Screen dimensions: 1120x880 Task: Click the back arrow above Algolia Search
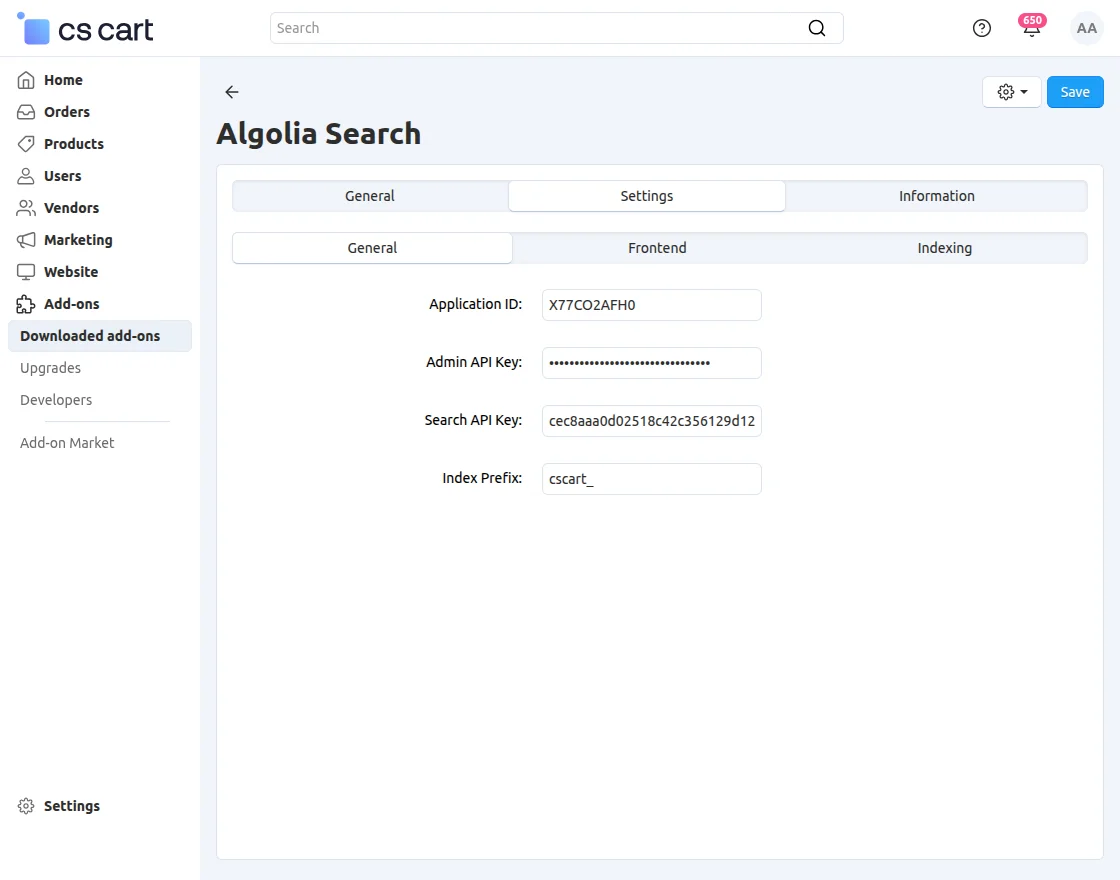tap(231, 91)
